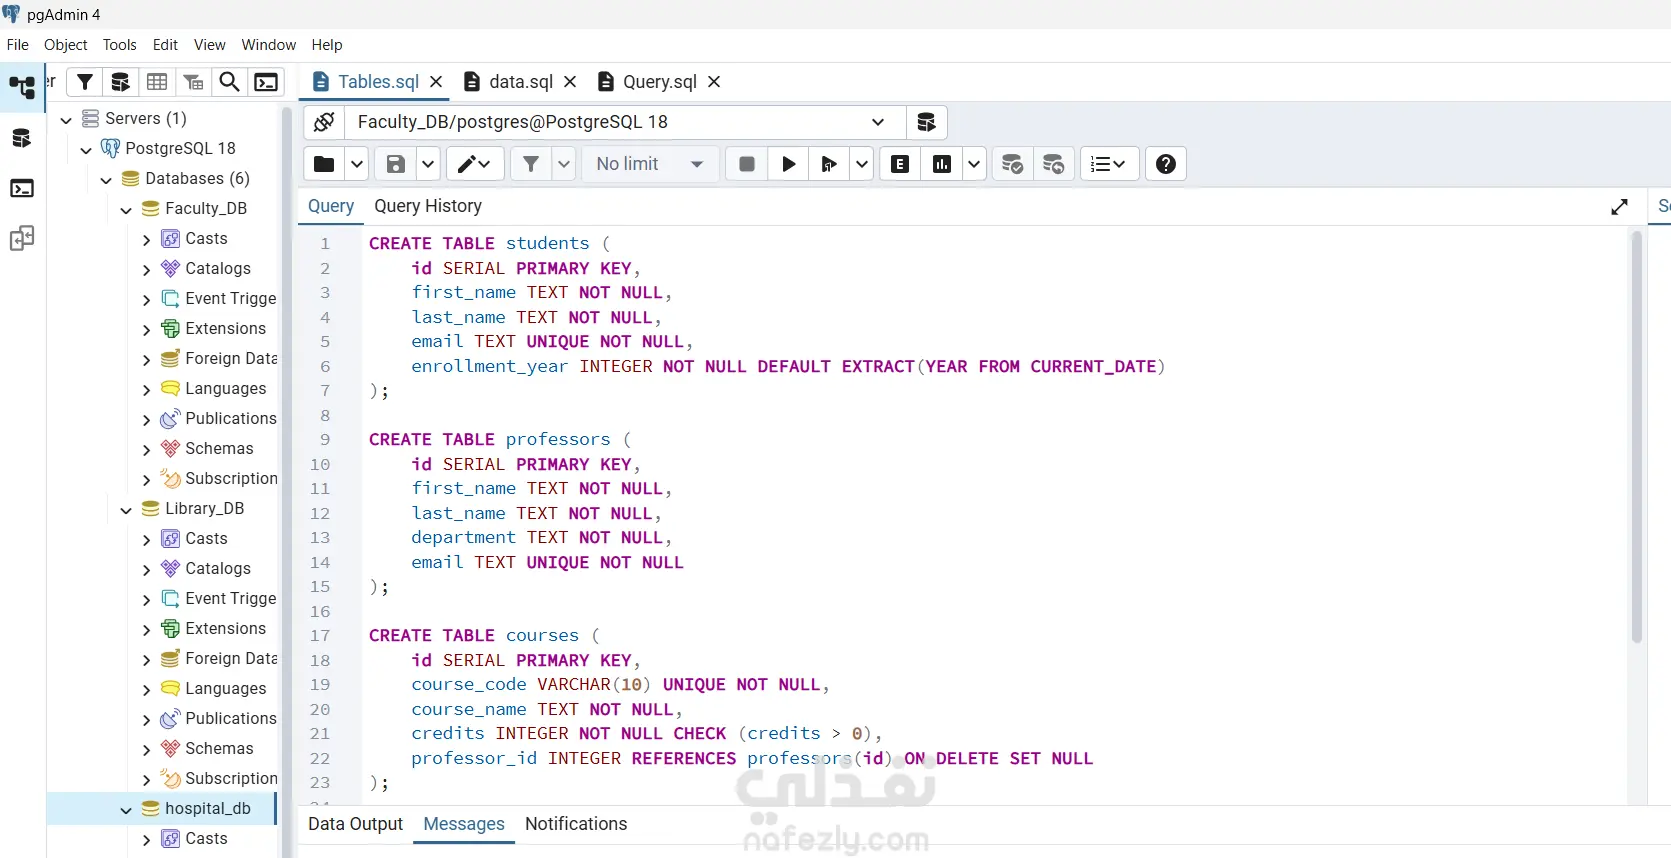Viewport: 1671px width, 858px height.
Task: Click the Execute Script icon
Action: (829, 164)
